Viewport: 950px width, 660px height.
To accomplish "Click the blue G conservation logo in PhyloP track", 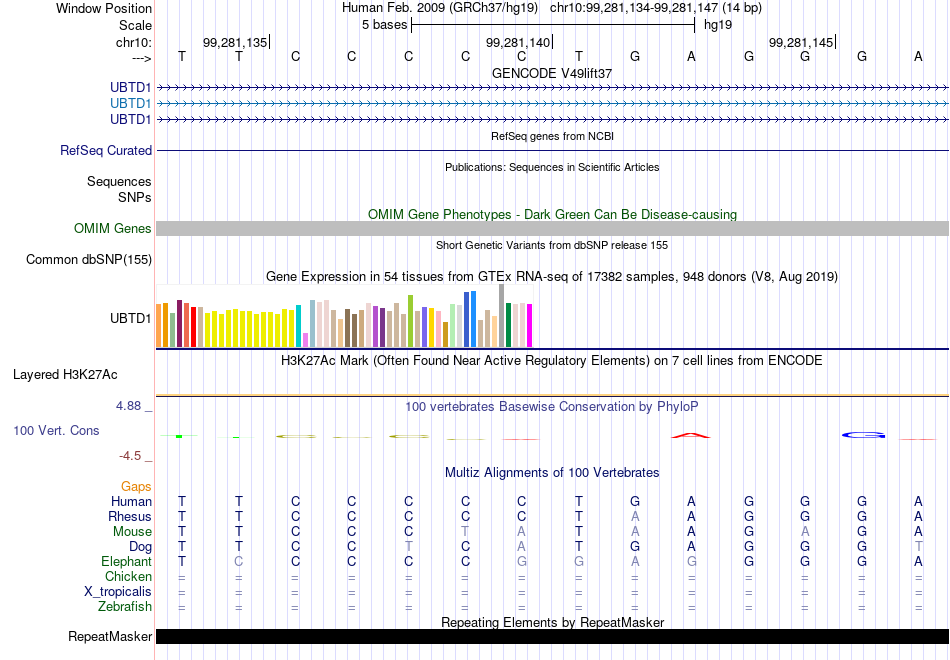I will tap(863, 435).
